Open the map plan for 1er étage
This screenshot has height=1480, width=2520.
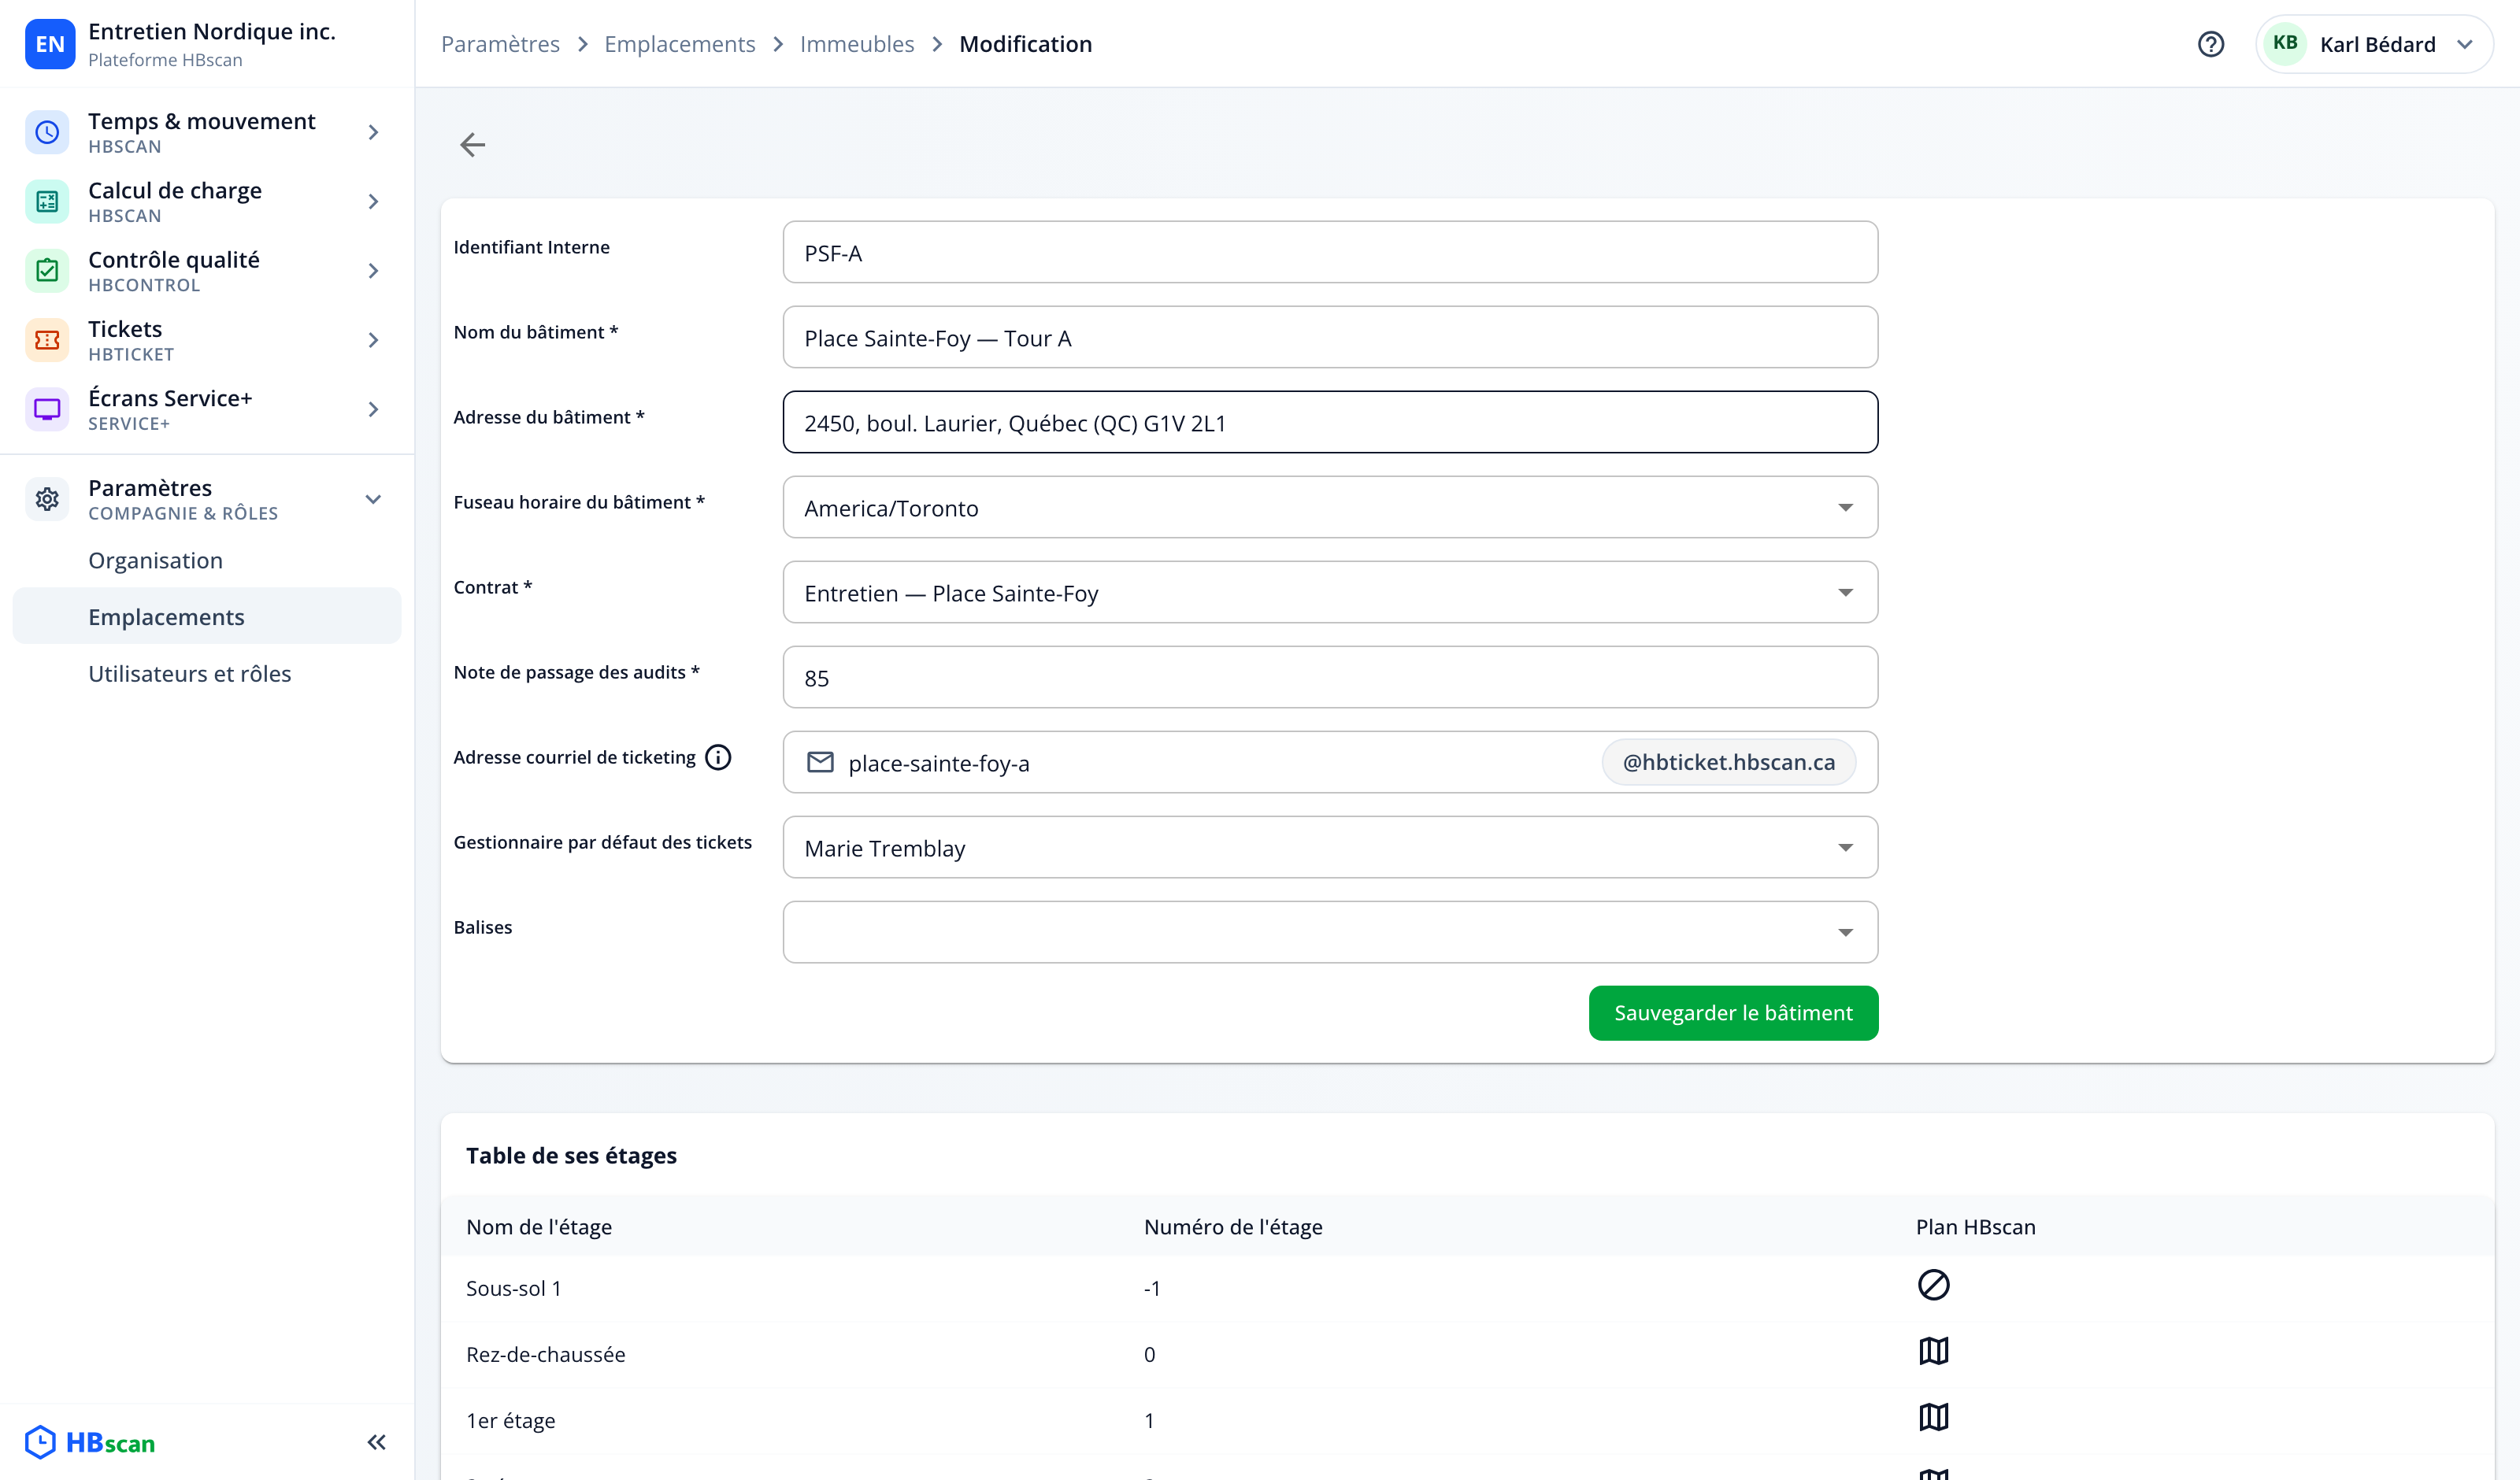[x=1933, y=1417]
